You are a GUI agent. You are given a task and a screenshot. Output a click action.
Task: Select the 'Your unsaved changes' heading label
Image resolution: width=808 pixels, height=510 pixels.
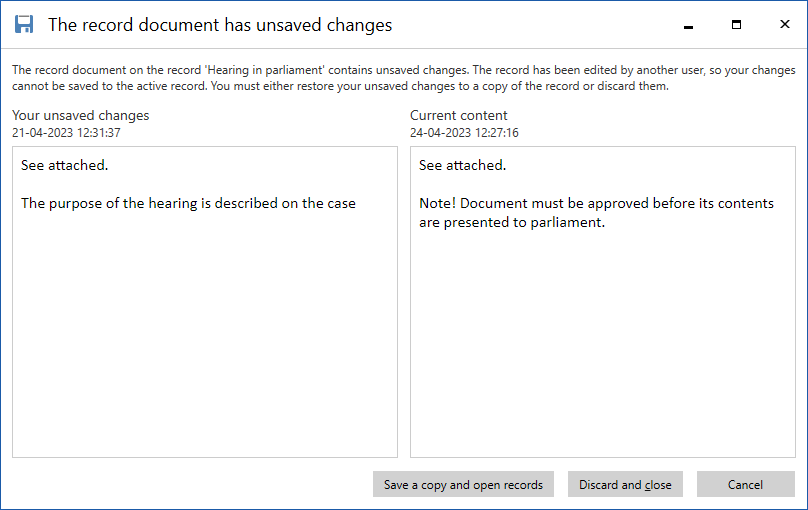click(80, 116)
